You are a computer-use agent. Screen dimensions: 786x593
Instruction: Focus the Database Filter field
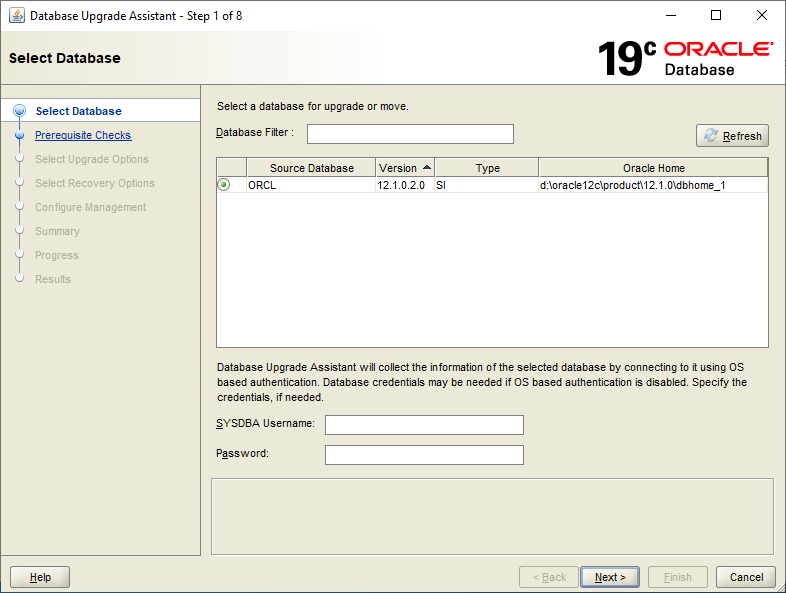click(x=410, y=134)
